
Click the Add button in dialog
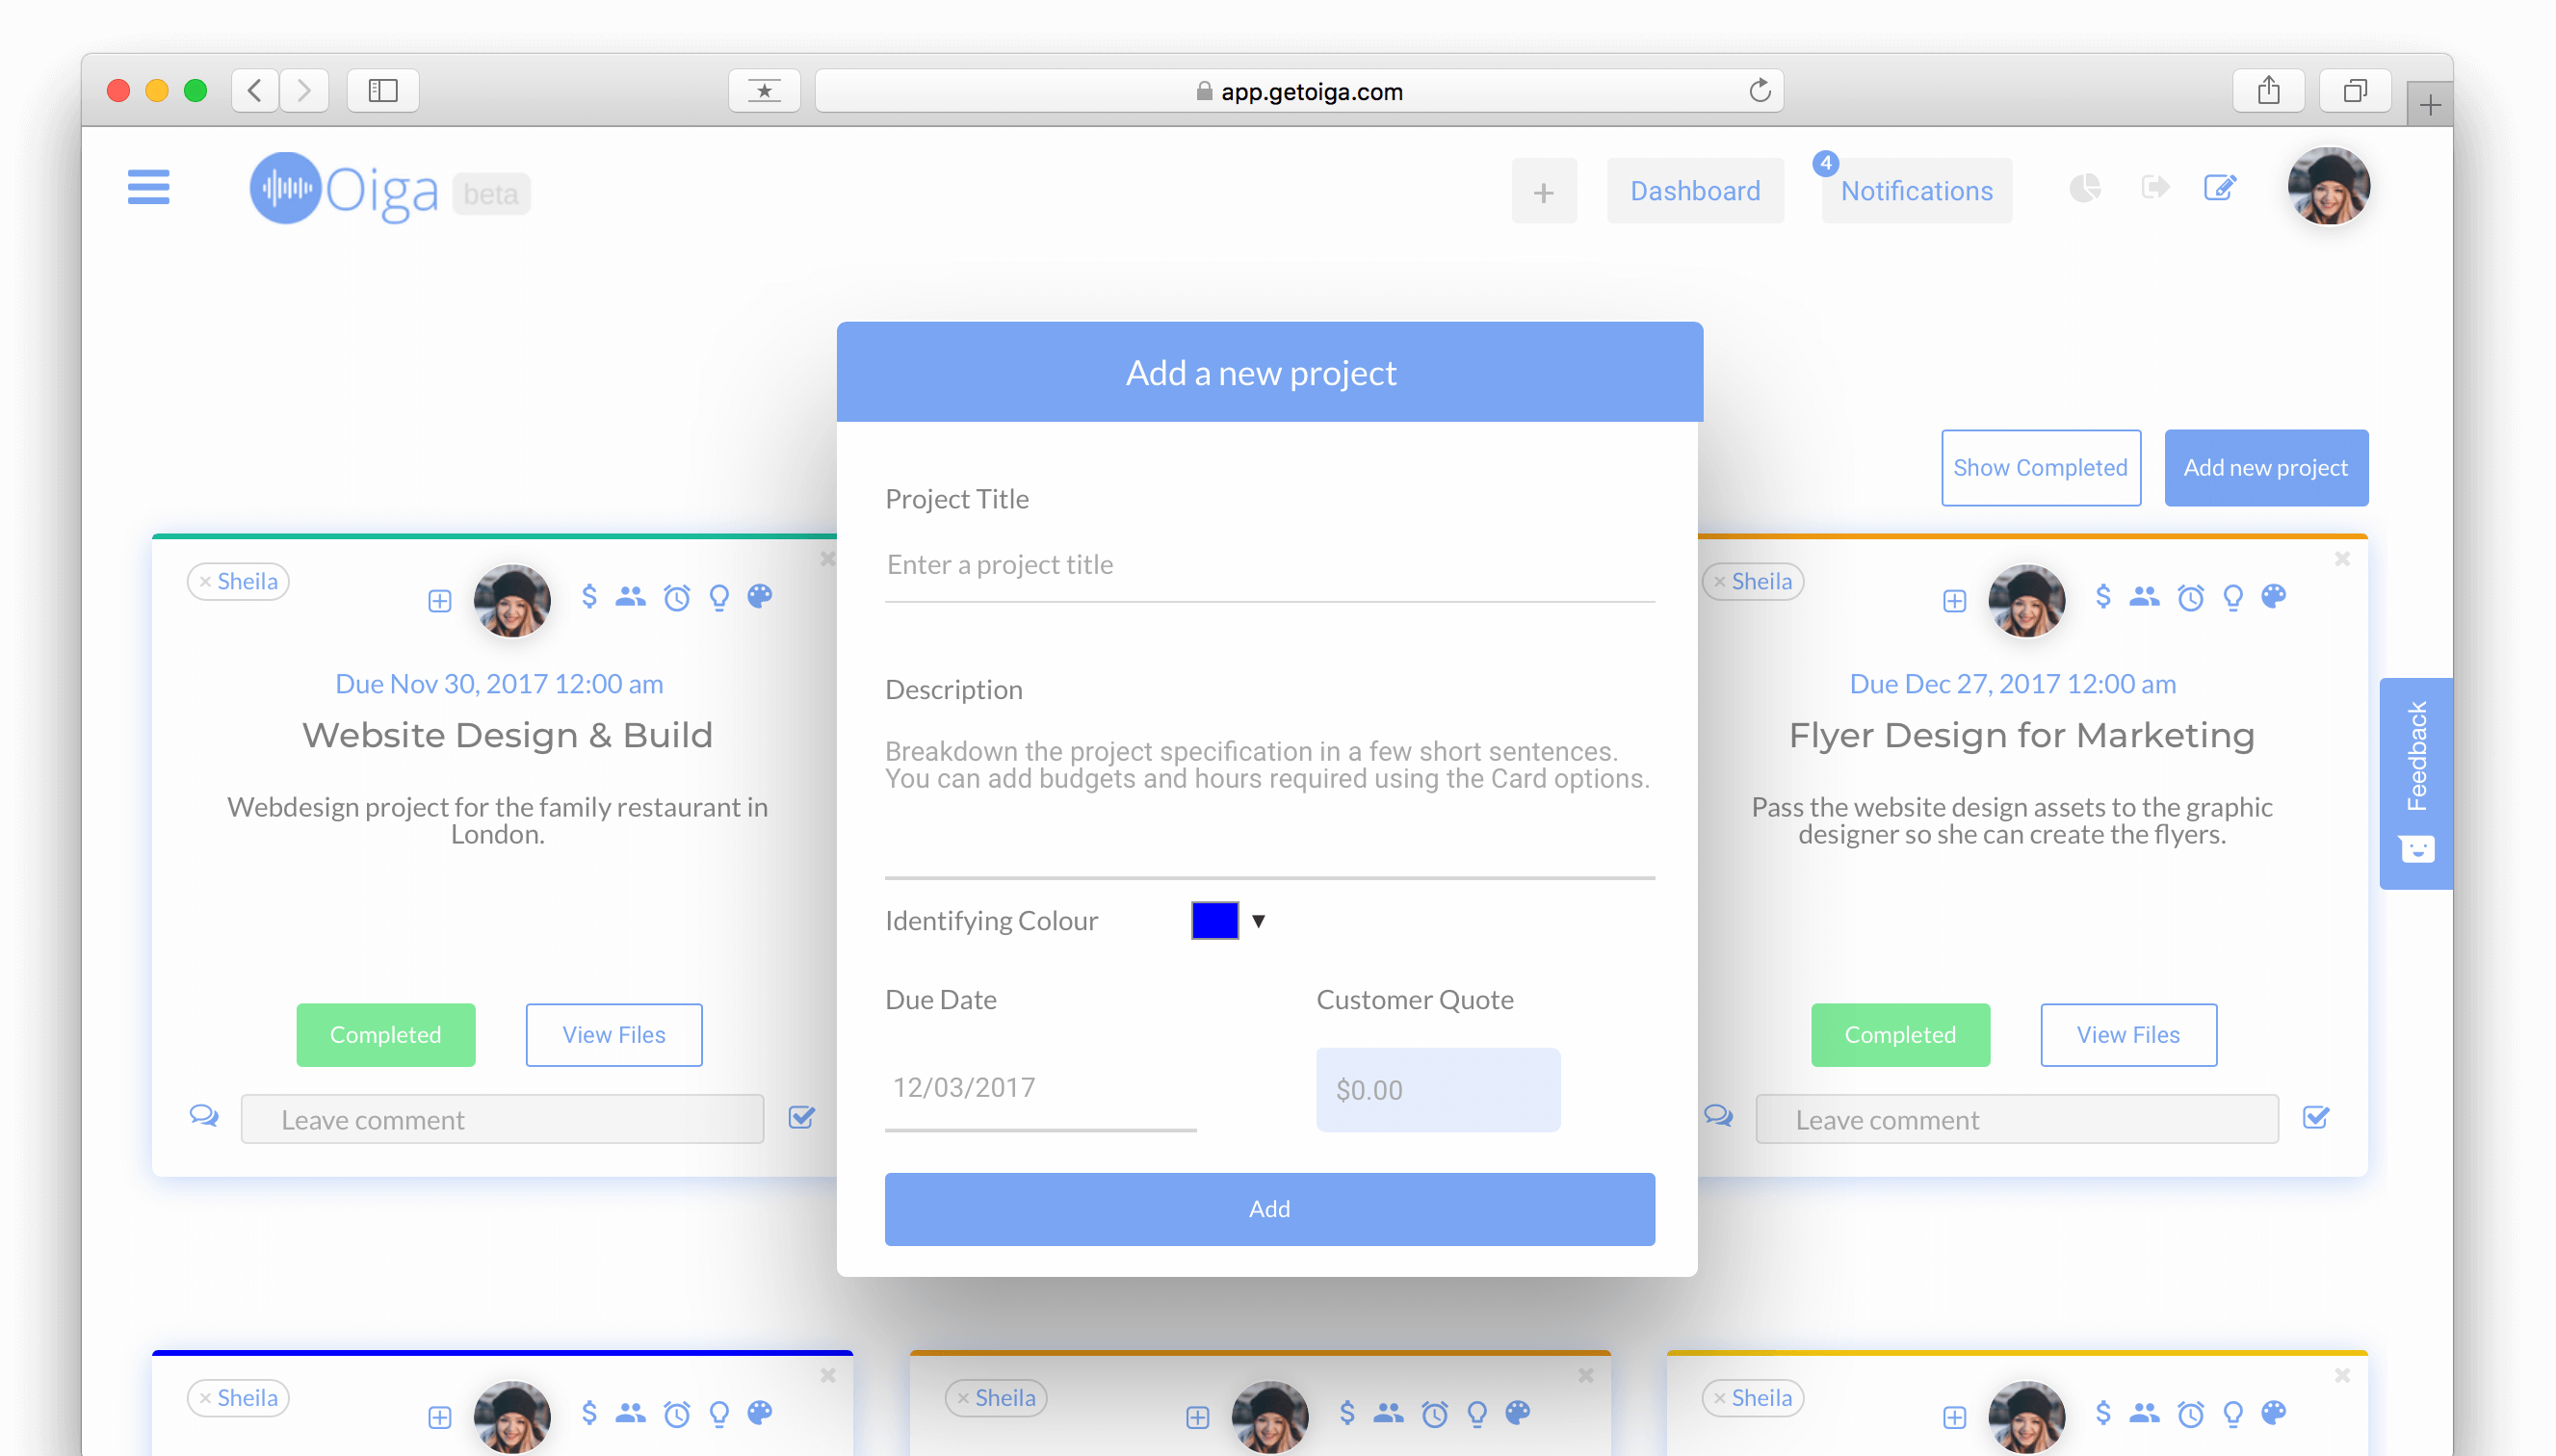(1269, 1209)
